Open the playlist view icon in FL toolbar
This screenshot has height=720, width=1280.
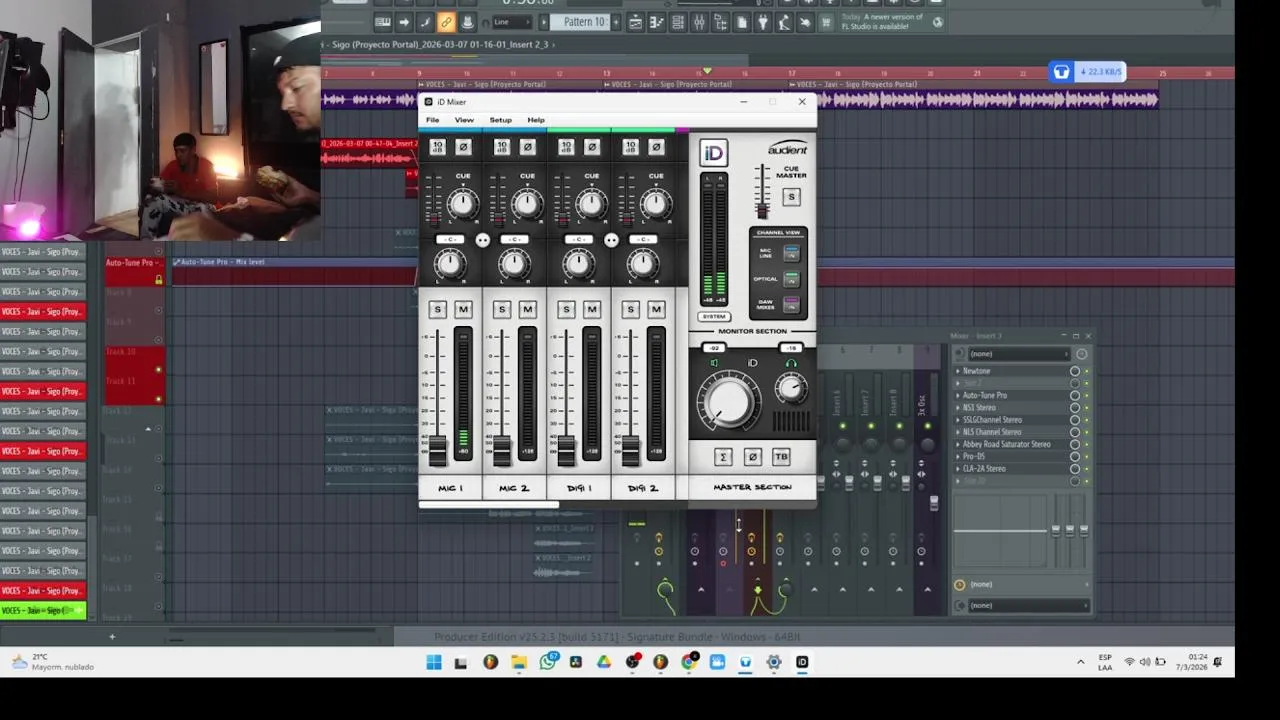[635, 22]
